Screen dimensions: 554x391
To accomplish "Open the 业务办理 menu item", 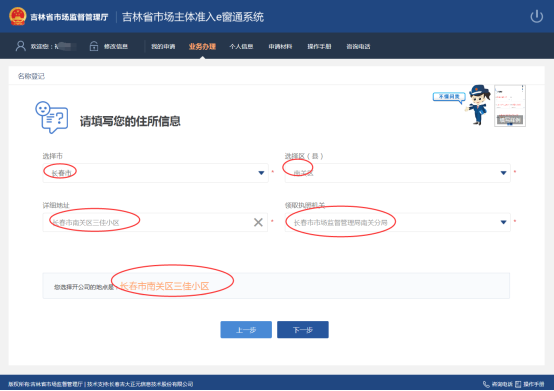I will tap(202, 46).
